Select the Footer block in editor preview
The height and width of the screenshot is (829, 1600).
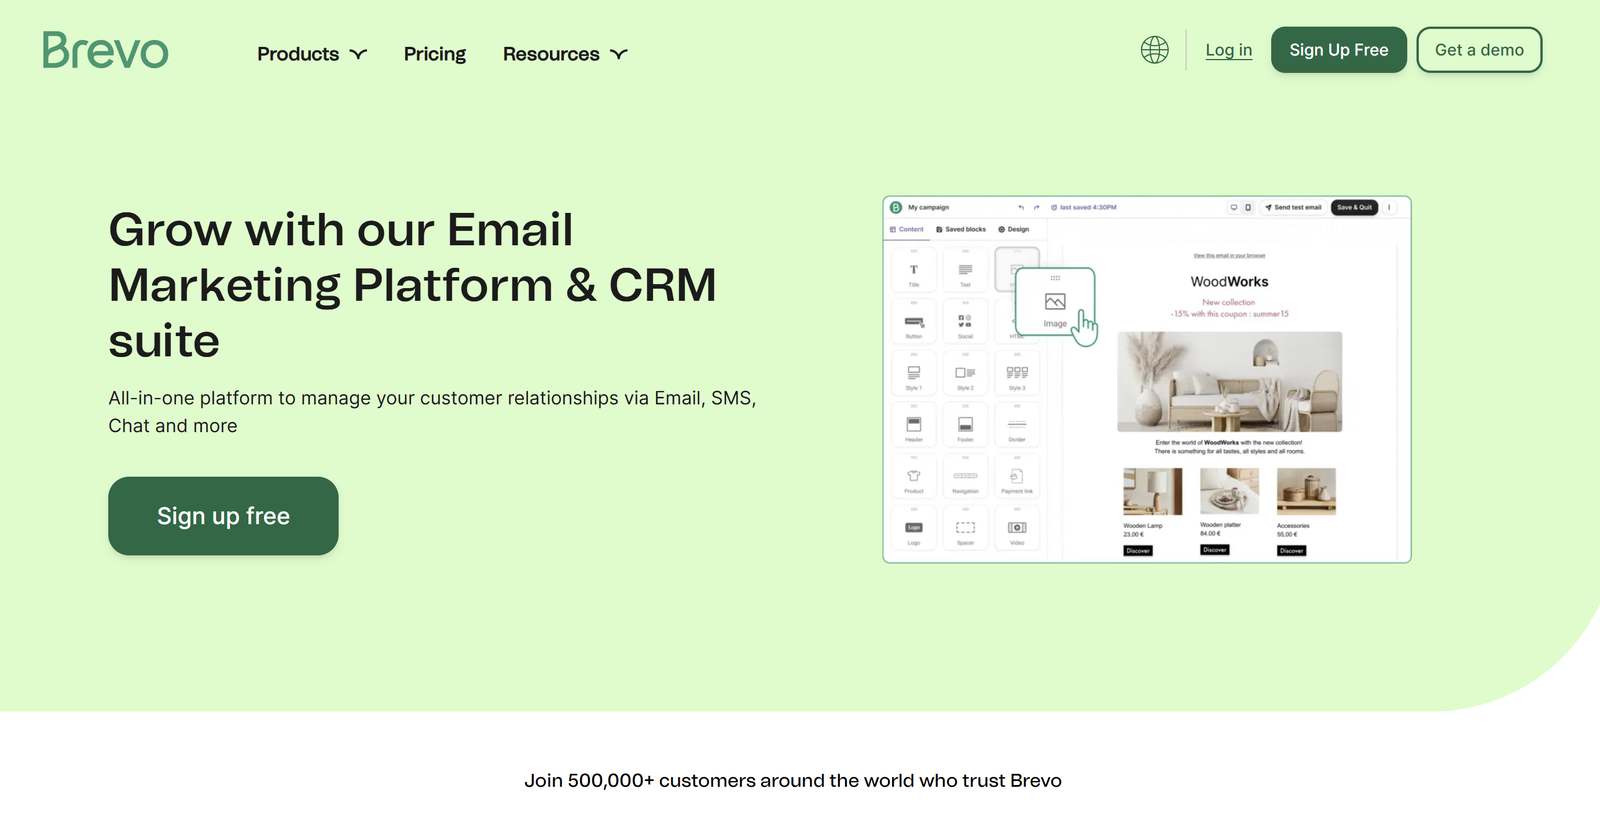pos(965,425)
